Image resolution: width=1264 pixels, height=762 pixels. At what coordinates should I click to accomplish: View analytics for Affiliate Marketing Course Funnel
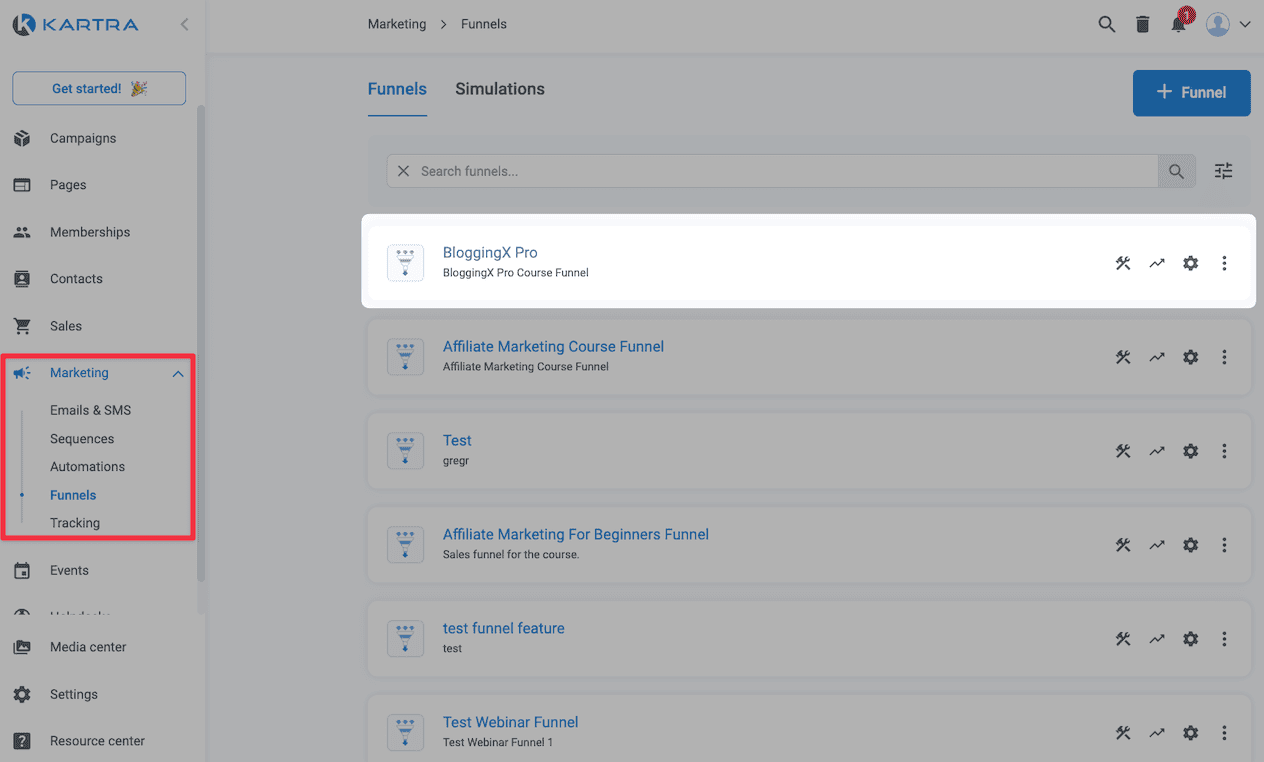click(1157, 357)
